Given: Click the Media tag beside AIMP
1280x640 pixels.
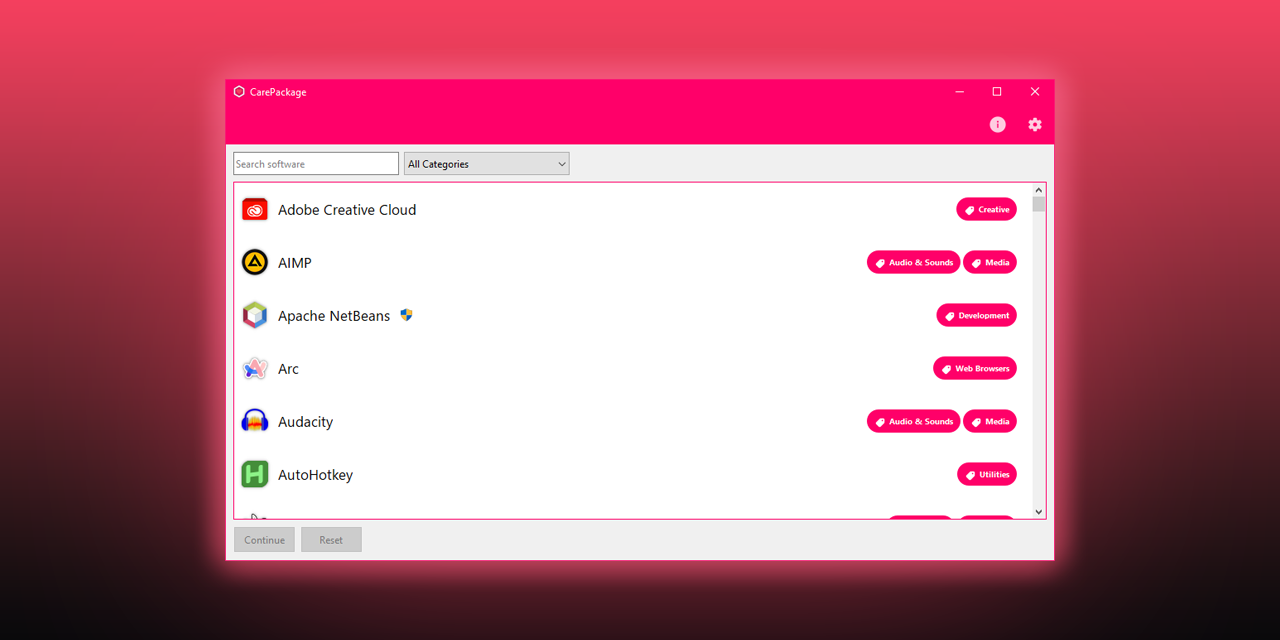Looking at the screenshot, I should click(x=989, y=262).
